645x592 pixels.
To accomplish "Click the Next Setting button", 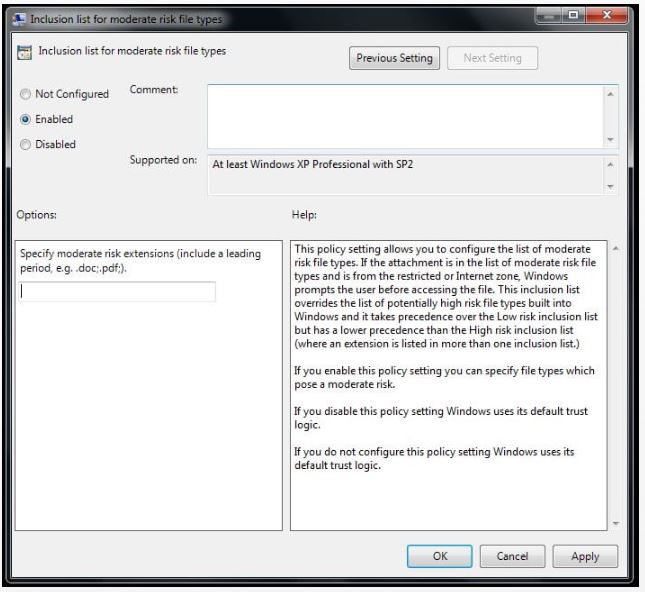I will click(492, 58).
